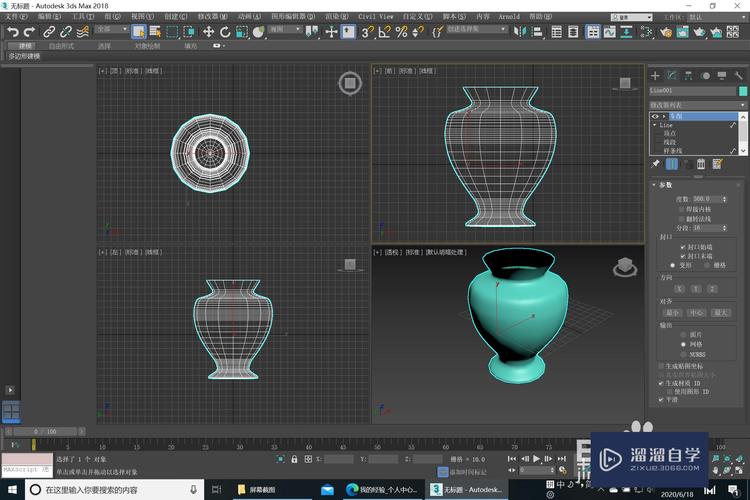Image resolution: width=750 pixels, height=500 pixels.
Task: Select the Move tool in the toolbar
Action: [x=209, y=32]
